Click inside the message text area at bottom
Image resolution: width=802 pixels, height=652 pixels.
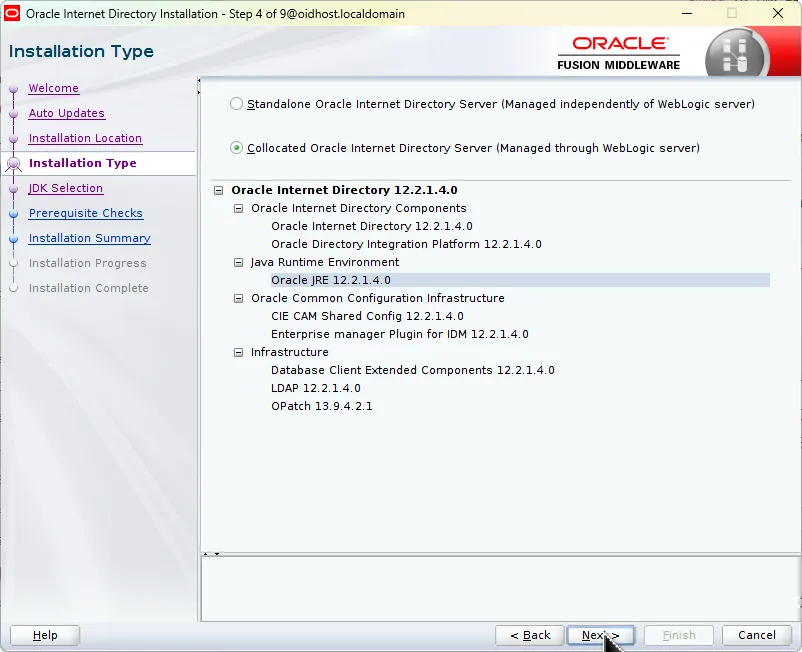[x=500, y=589]
